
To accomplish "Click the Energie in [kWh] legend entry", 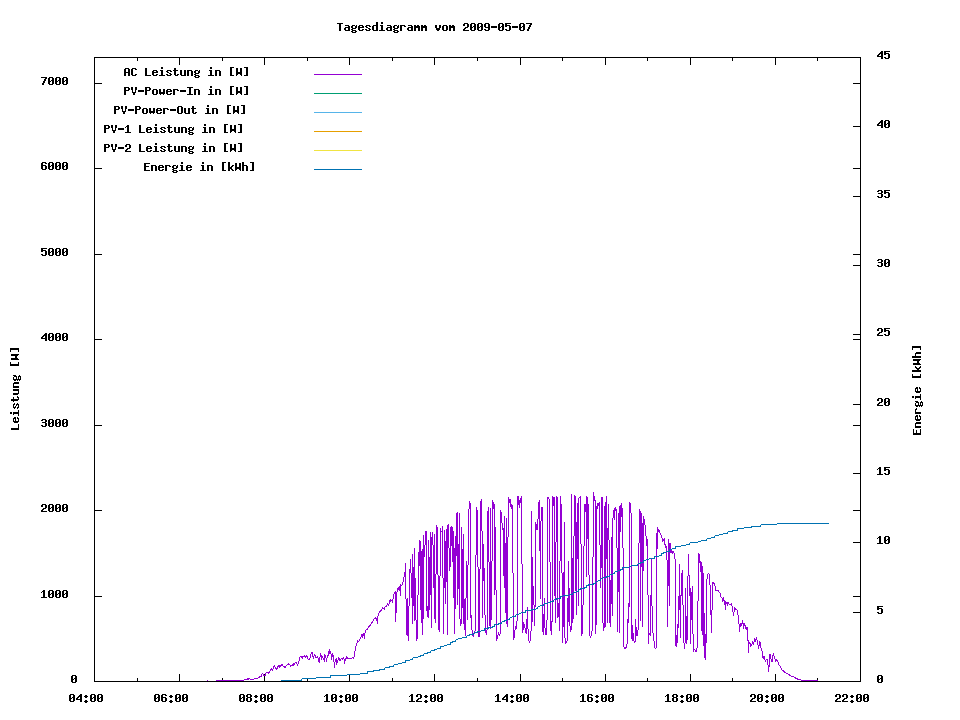I will tap(199, 167).
